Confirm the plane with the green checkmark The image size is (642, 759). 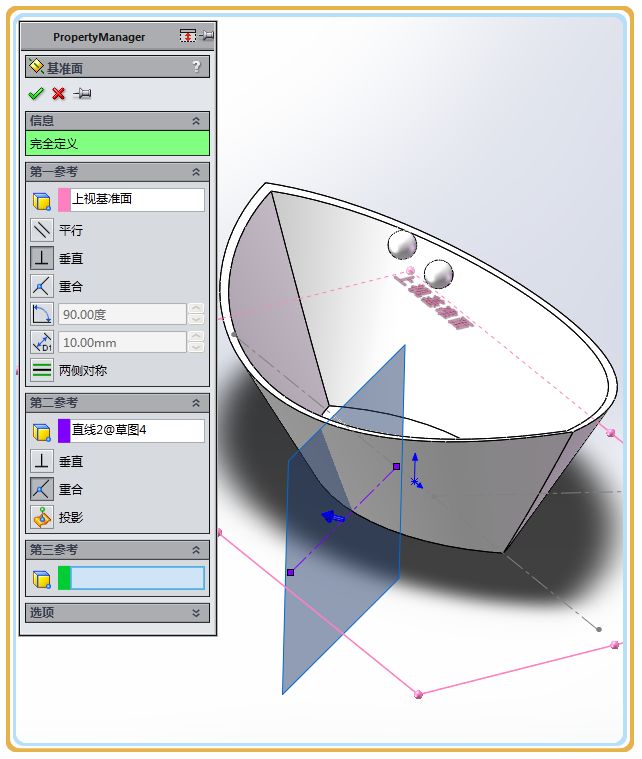pyautogui.click(x=36, y=93)
